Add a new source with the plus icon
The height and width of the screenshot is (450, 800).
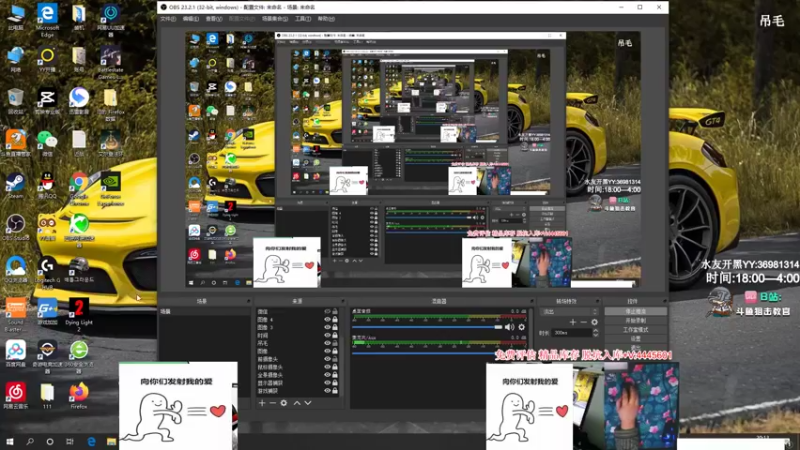tap(262, 403)
